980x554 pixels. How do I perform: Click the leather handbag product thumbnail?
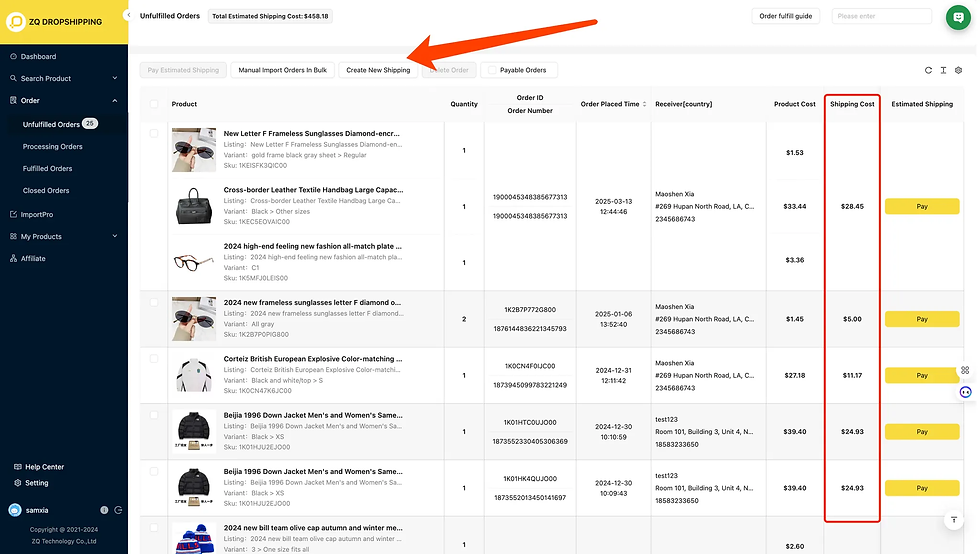194,206
